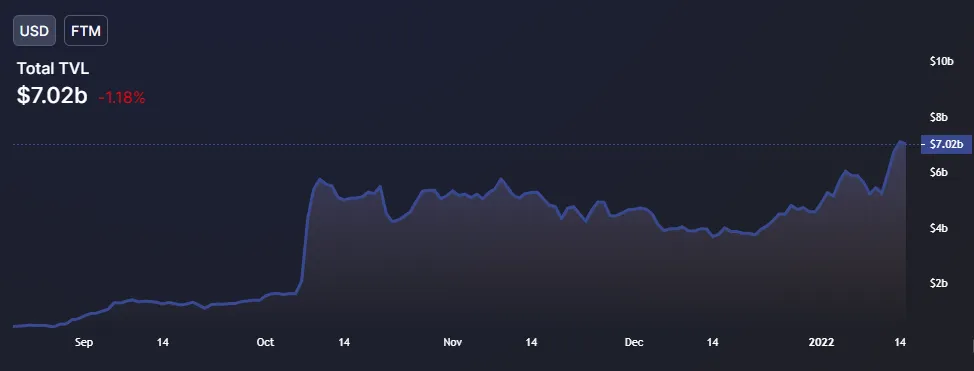Image resolution: width=974 pixels, height=371 pixels.
Task: Click the $4b y-axis label
Action: click(x=939, y=228)
